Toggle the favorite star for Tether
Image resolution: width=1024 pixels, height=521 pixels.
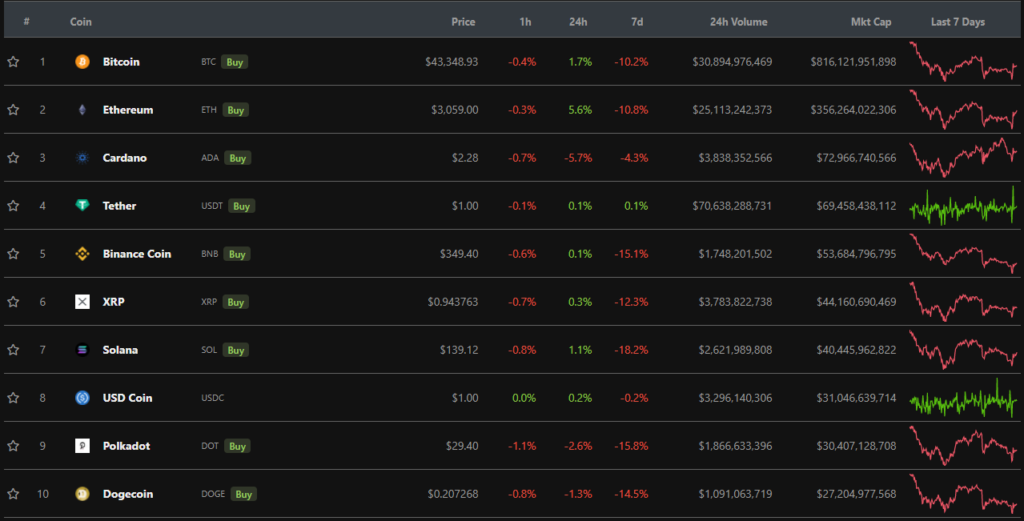coord(13,206)
